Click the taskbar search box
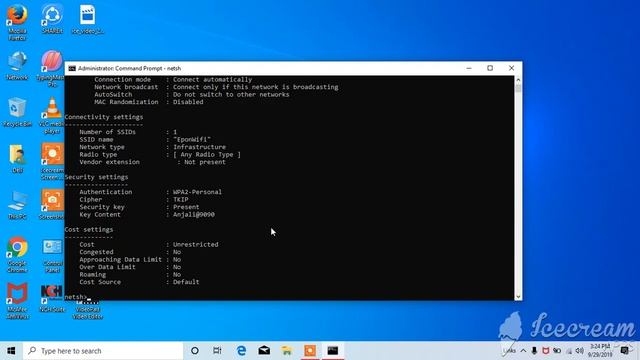Screen dimensions: 640x360 point(103,351)
